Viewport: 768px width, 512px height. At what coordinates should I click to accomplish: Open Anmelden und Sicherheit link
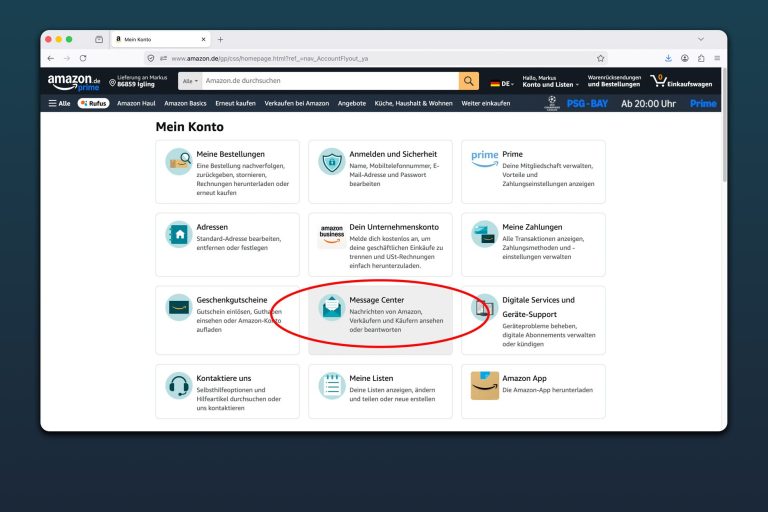(x=393, y=154)
